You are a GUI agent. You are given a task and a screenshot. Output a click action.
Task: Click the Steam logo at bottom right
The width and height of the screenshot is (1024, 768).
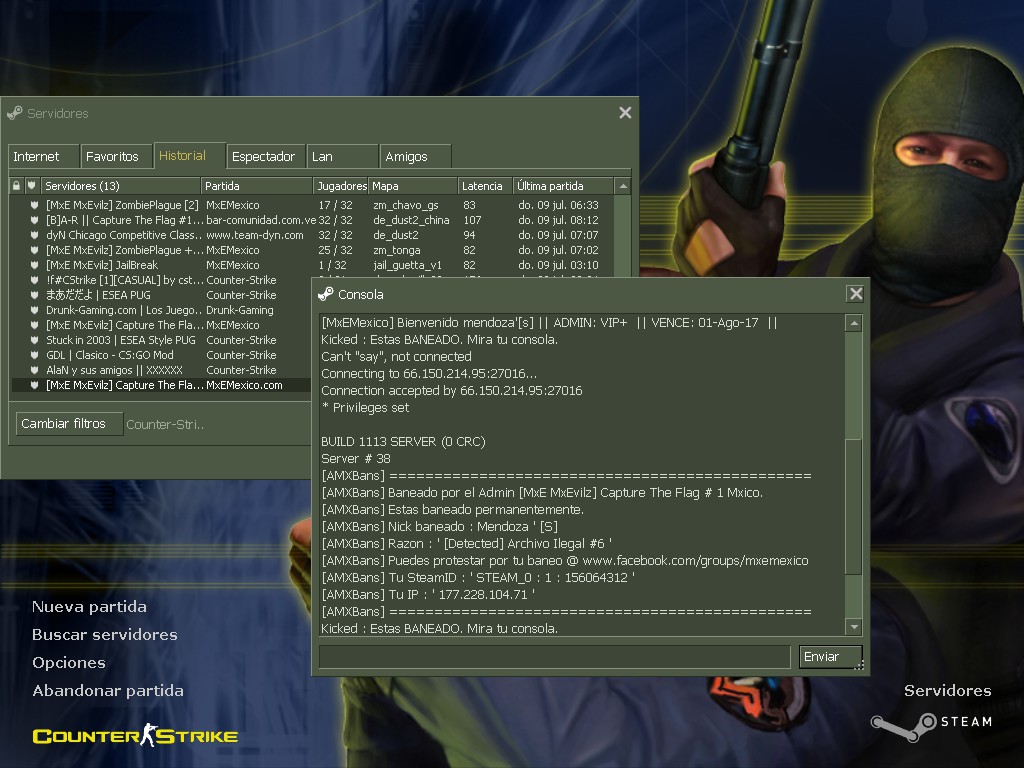(932, 726)
